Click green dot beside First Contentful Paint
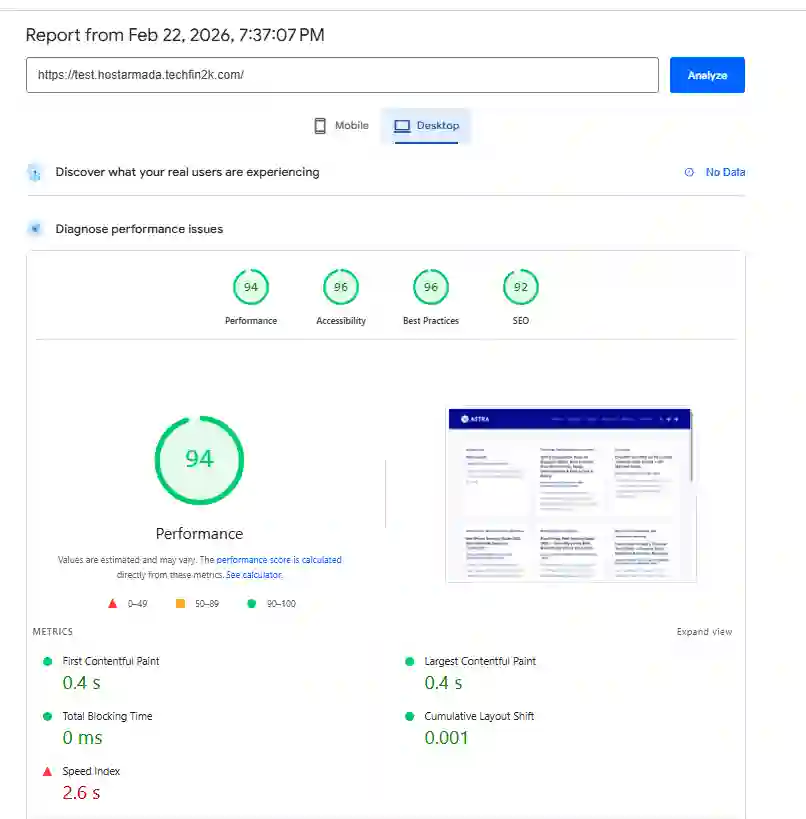Screen dimensions: 806x819 [x=48, y=661]
